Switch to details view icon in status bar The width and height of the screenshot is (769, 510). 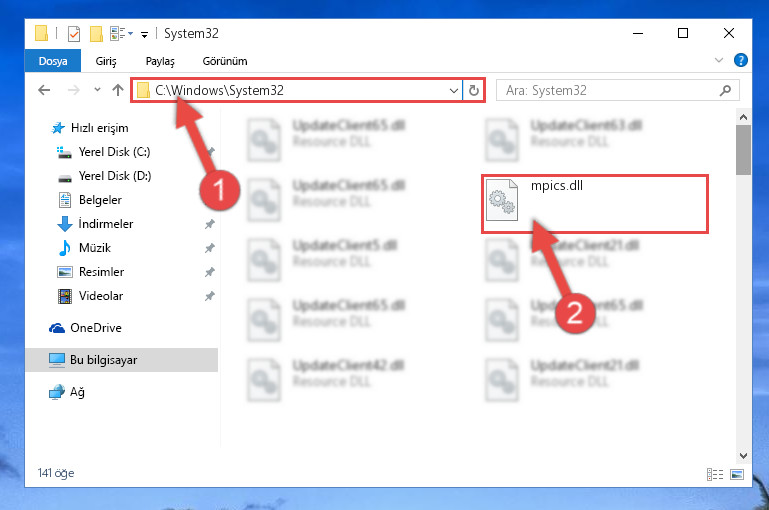(x=715, y=474)
